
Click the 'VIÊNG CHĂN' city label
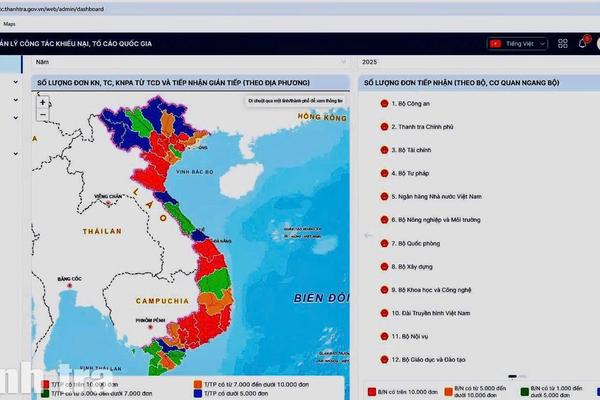coord(108,196)
